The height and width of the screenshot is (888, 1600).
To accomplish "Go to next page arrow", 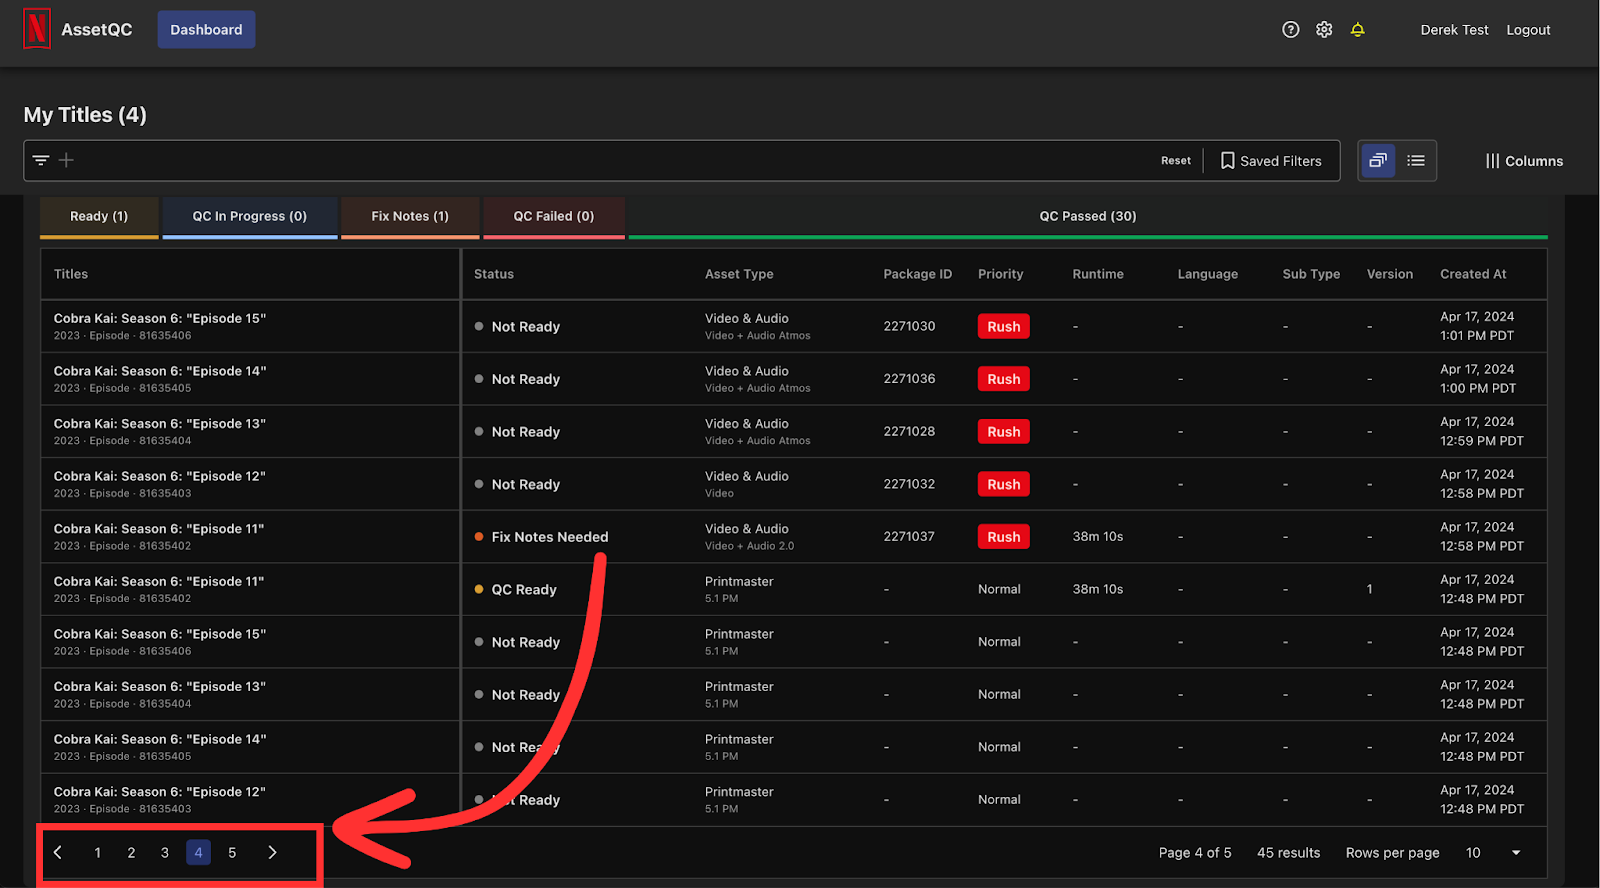I will [x=272, y=853].
